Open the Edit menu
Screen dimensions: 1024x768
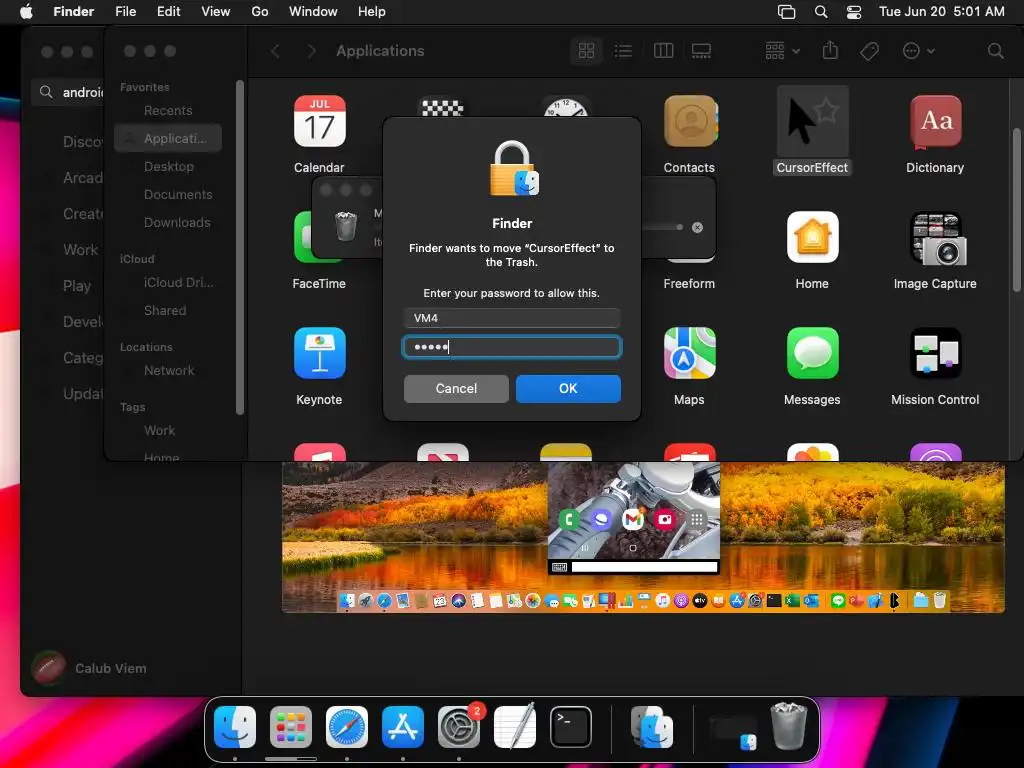(168, 12)
